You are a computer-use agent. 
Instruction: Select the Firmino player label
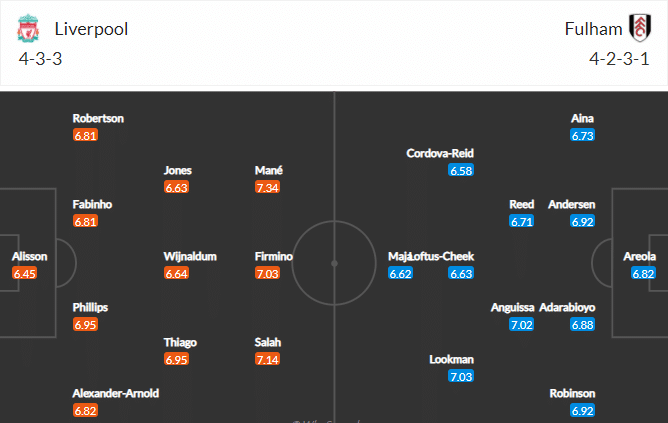point(274,256)
